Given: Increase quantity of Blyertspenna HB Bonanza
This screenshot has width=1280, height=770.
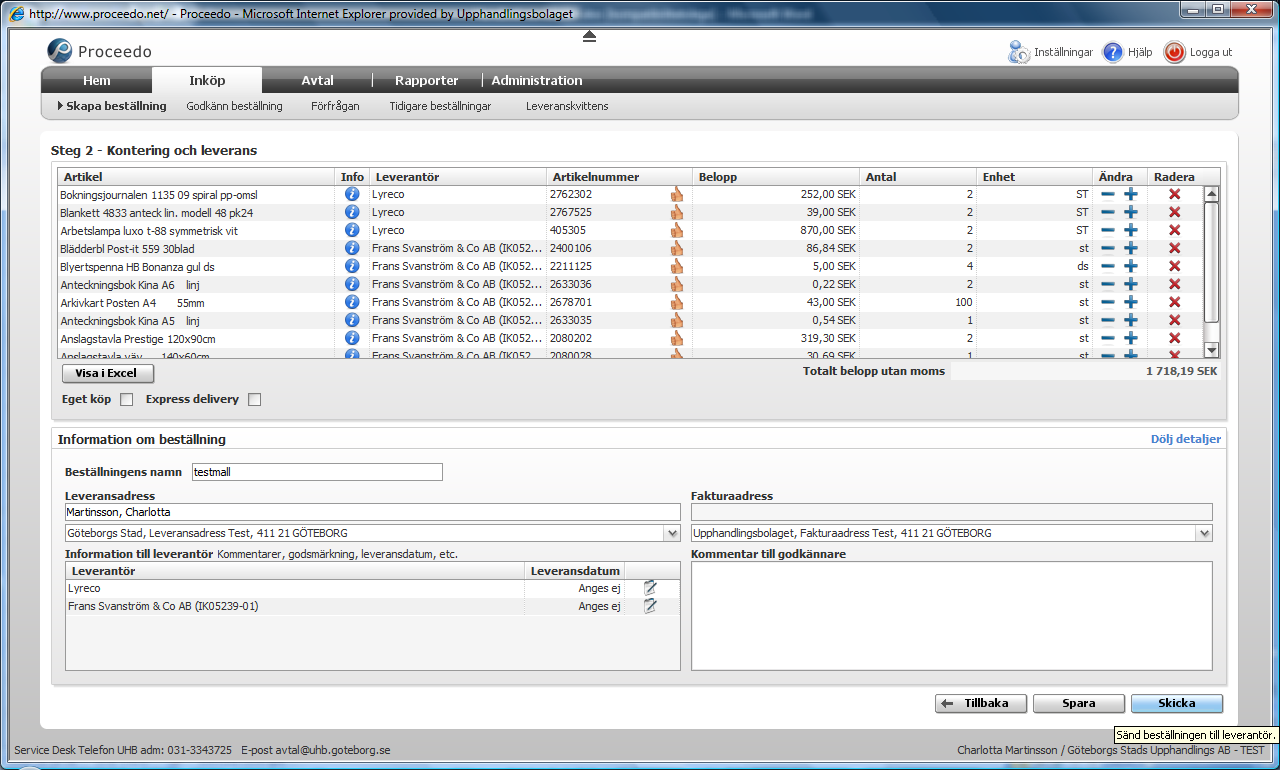Looking at the screenshot, I should (1131, 266).
